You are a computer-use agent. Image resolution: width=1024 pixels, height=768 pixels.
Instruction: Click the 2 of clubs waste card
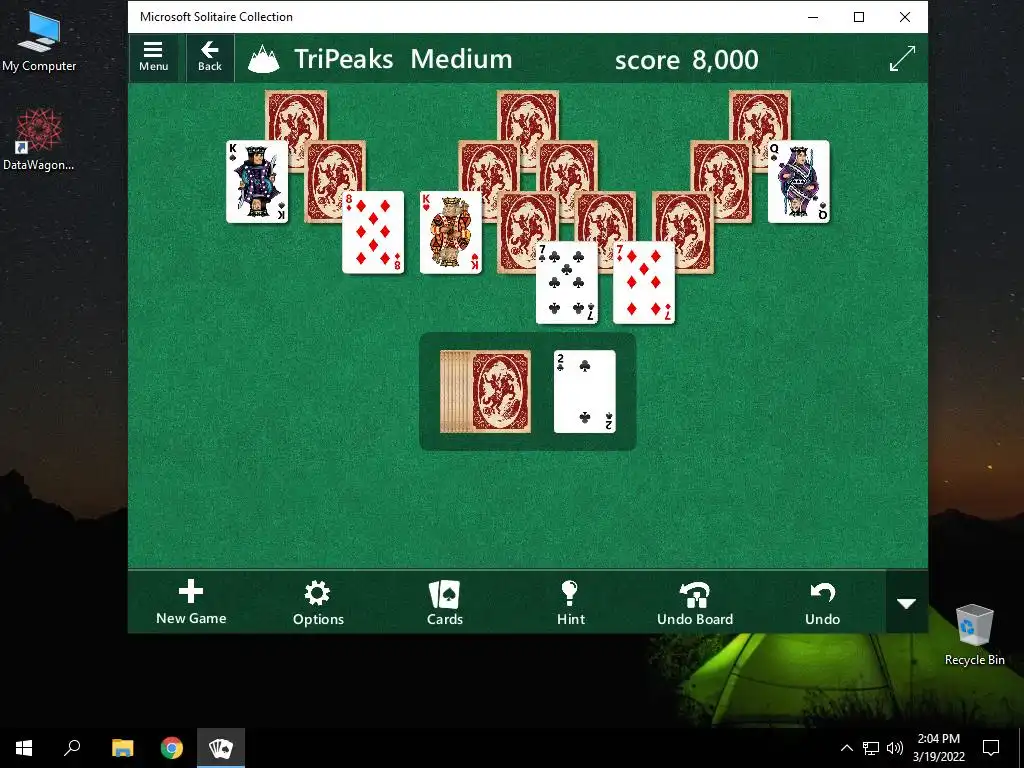point(584,391)
